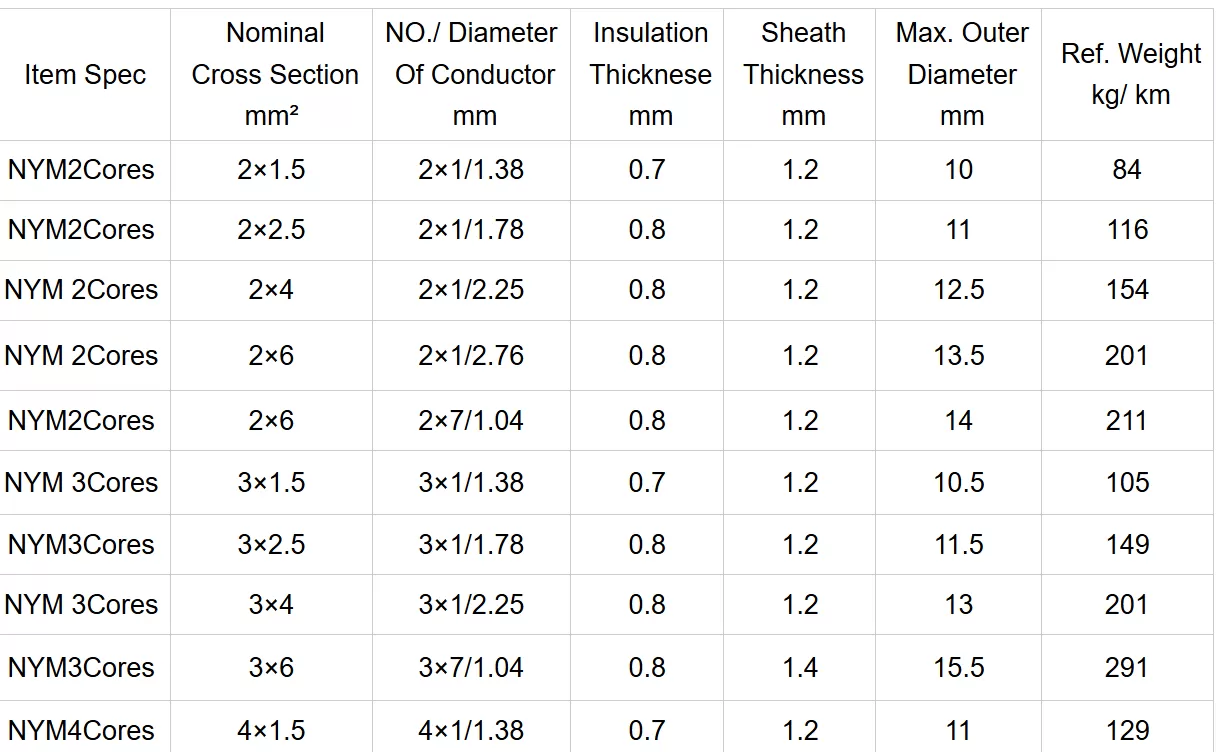Image resolution: width=1221 pixels, height=752 pixels.
Task: Click the Sheath Thickness column header
Action: pos(803,75)
